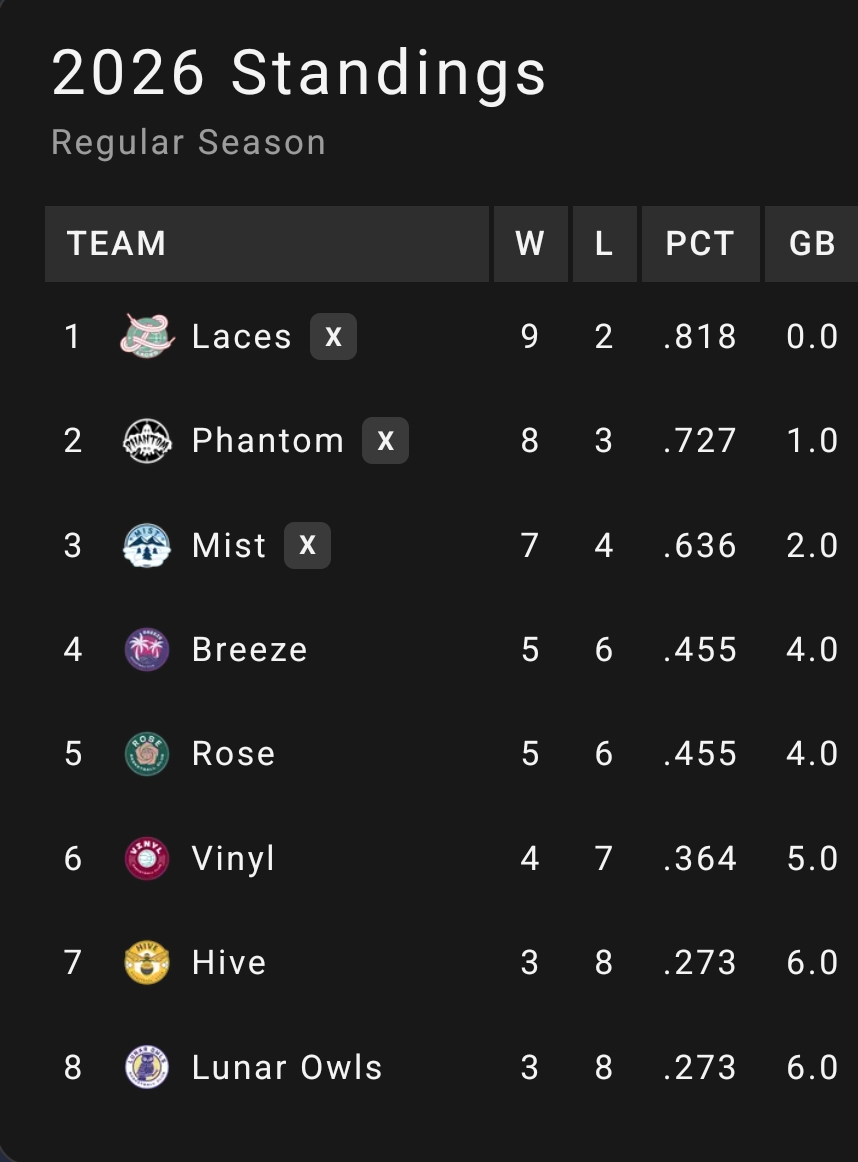The height and width of the screenshot is (1162, 858).
Task: Click the Regular Season subtitle
Action: [x=188, y=142]
